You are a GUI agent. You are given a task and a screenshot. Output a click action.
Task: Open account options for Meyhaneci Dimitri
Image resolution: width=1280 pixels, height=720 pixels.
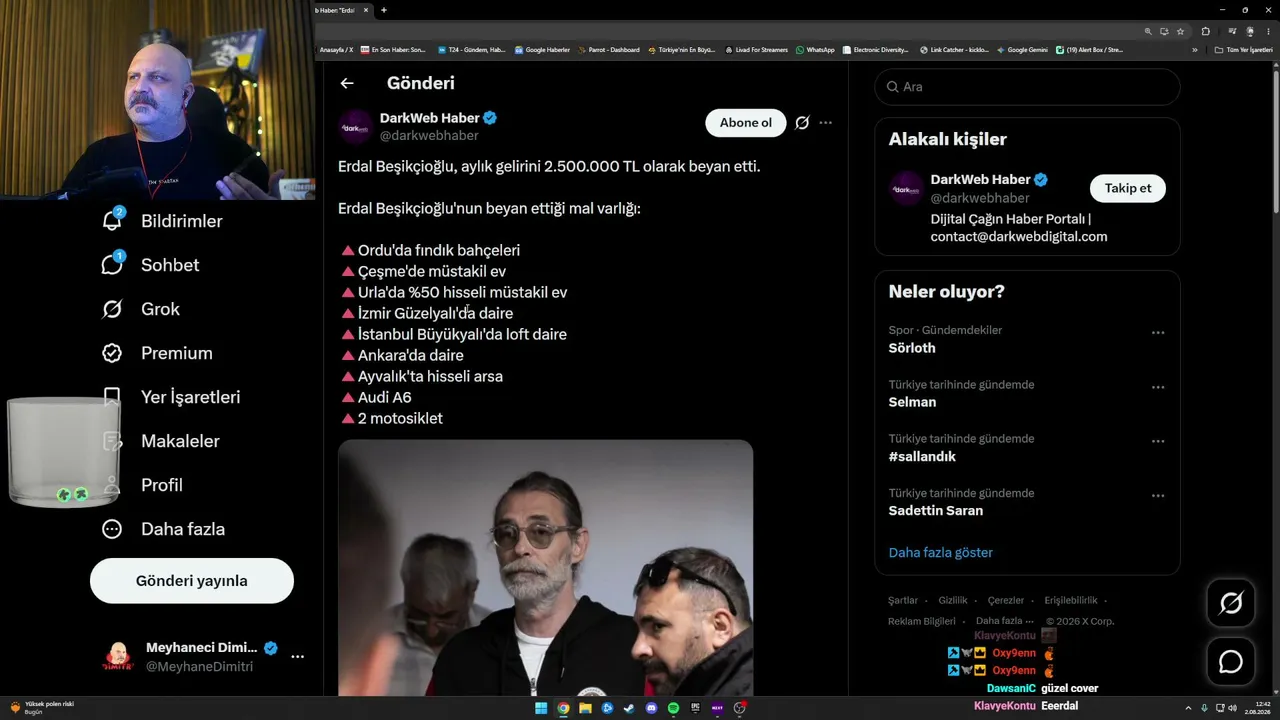[297, 657]
